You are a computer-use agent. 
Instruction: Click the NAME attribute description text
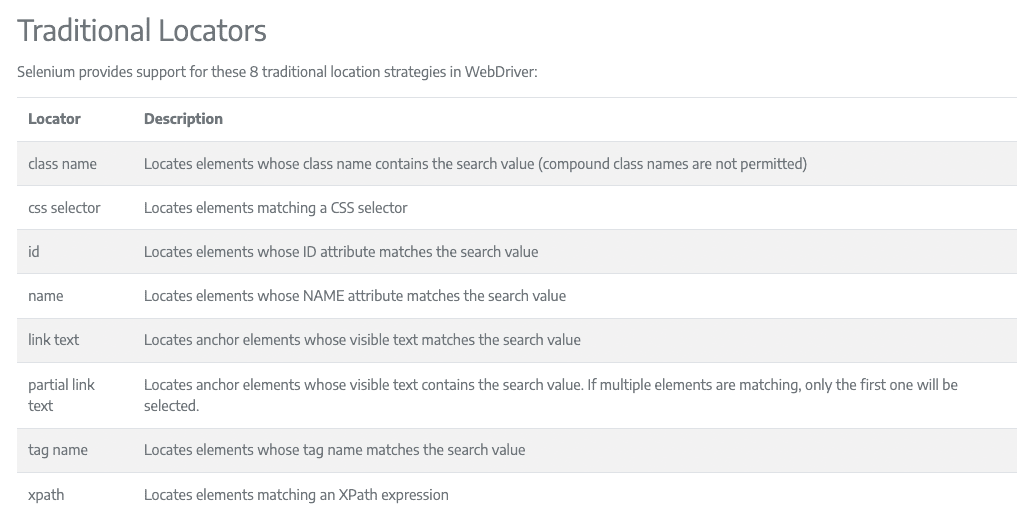[355, 296]
